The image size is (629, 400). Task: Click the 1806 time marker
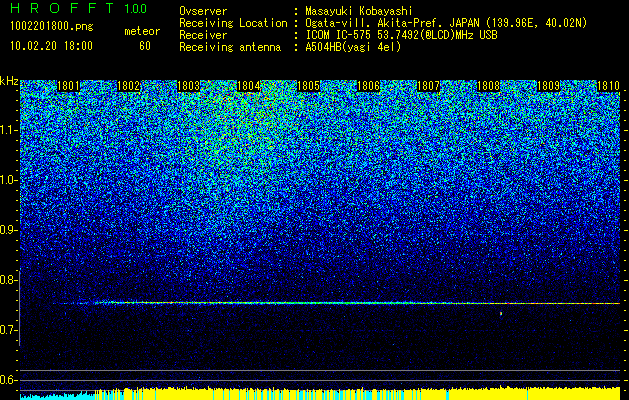pyautogui.click(x=369, y=86)
